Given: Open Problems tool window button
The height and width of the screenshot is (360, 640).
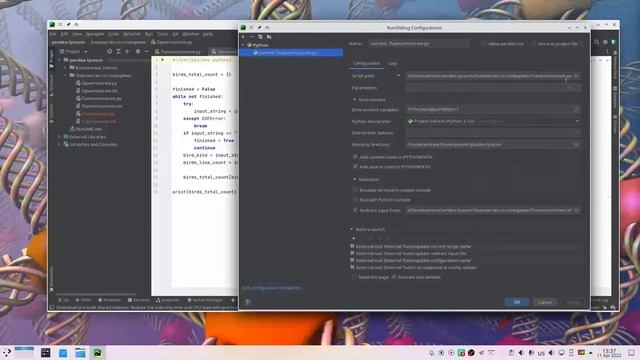Looking at the screenshot, I should (109, 300).
